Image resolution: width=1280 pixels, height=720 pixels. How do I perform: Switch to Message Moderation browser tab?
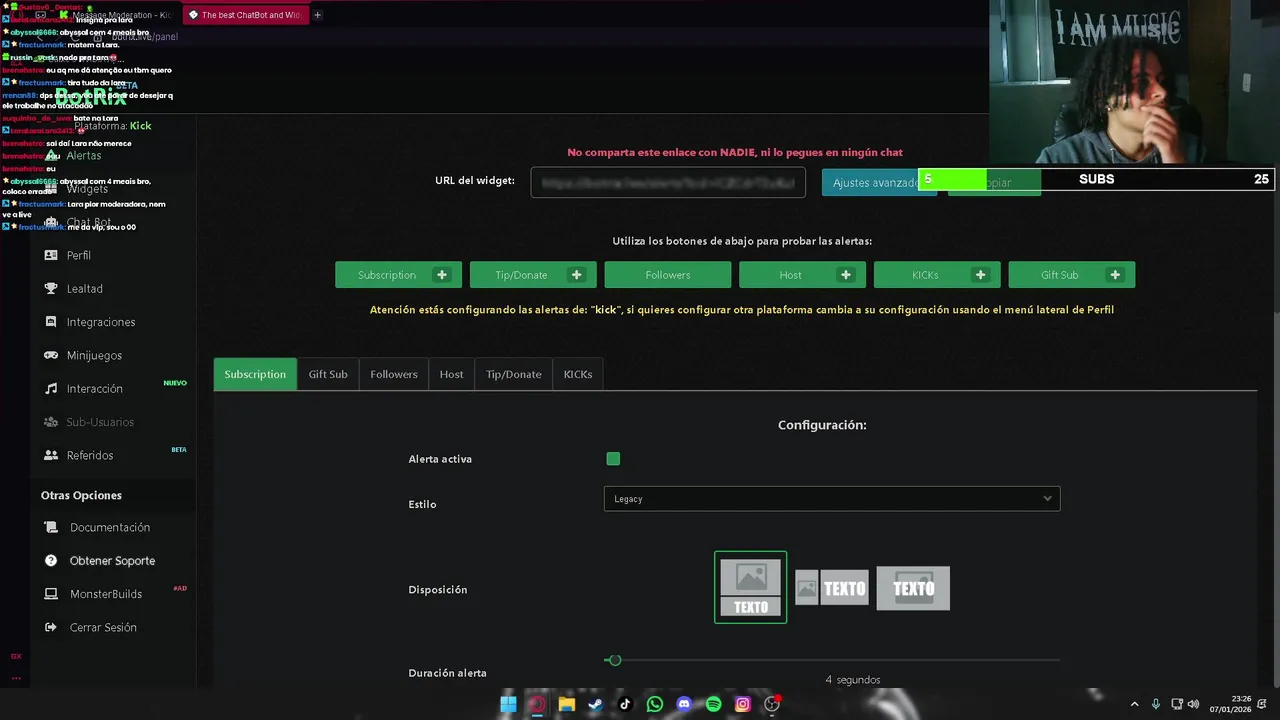click(118, 15)
